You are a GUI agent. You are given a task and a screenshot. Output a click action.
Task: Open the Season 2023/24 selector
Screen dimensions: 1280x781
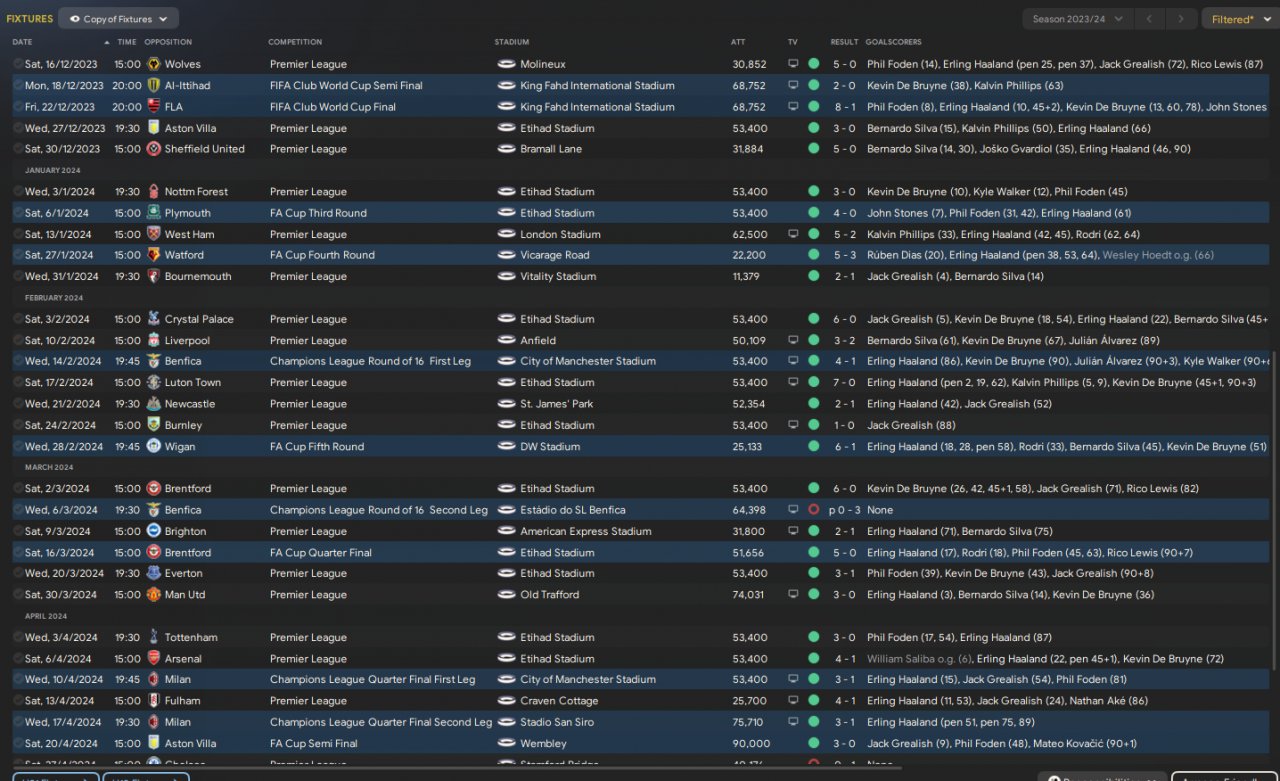coord(1078,19)
